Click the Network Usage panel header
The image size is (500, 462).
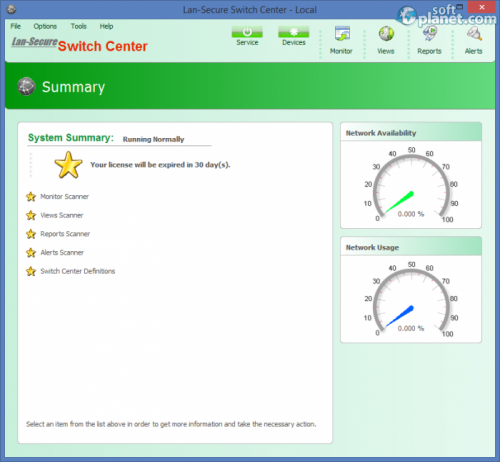click(411, 247)
